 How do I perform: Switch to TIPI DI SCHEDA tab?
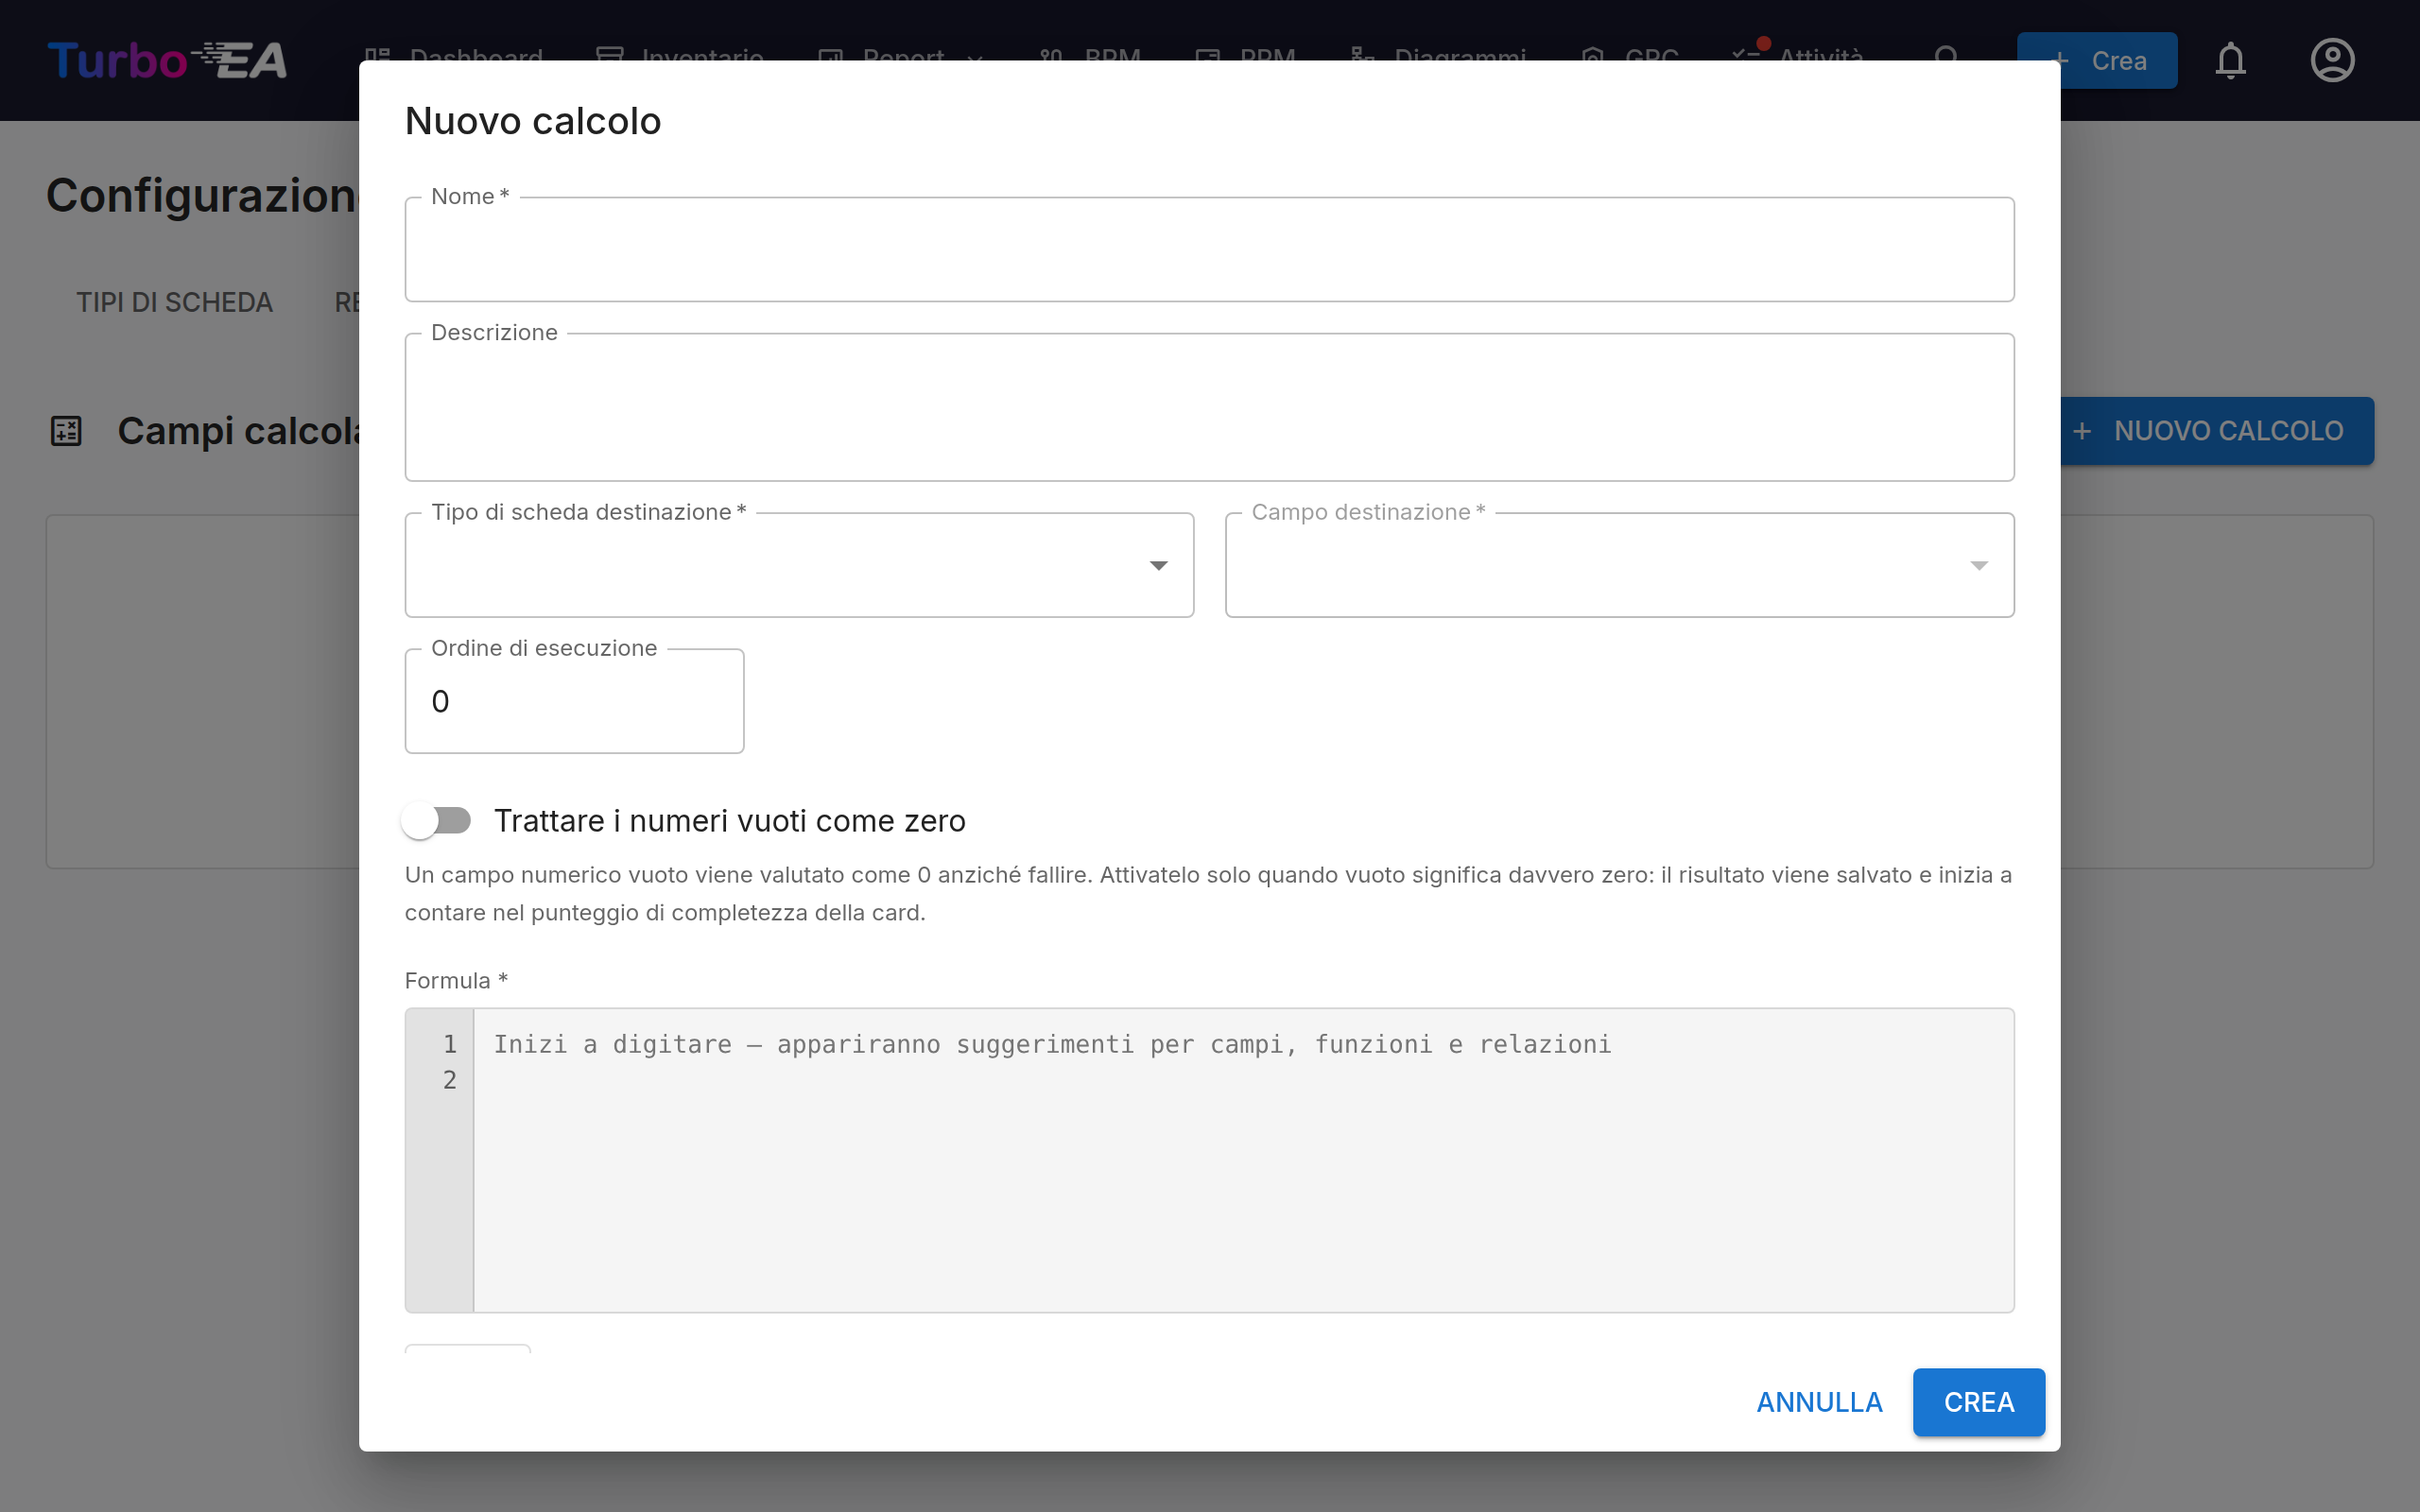(x=174, y=302)
